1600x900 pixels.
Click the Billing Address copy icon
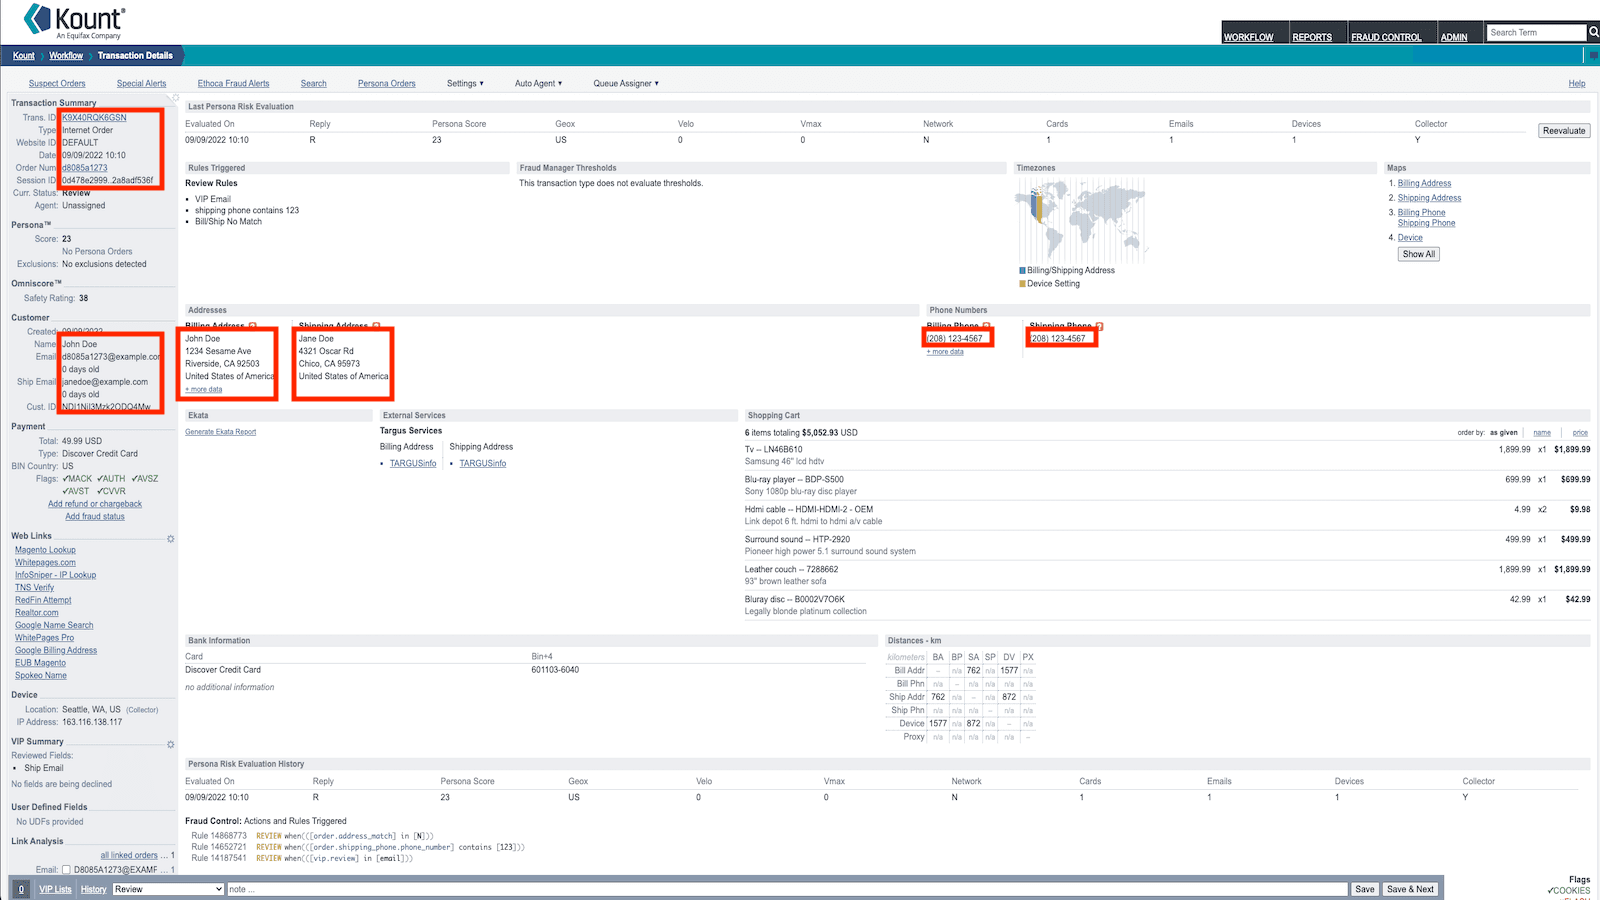(253, 326)
